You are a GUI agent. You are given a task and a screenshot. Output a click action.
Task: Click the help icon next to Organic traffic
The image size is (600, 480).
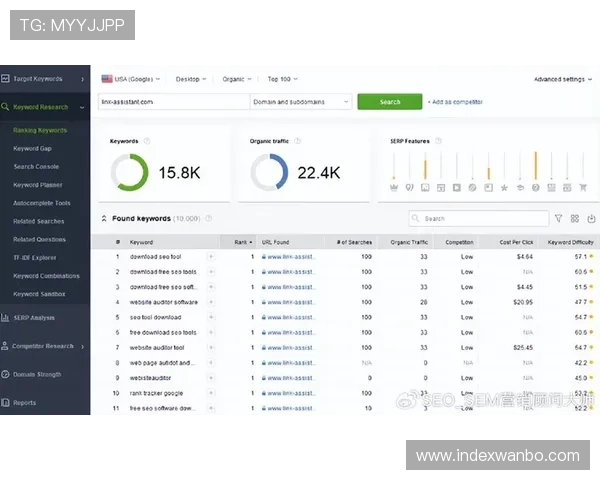[x=298, y=141]
